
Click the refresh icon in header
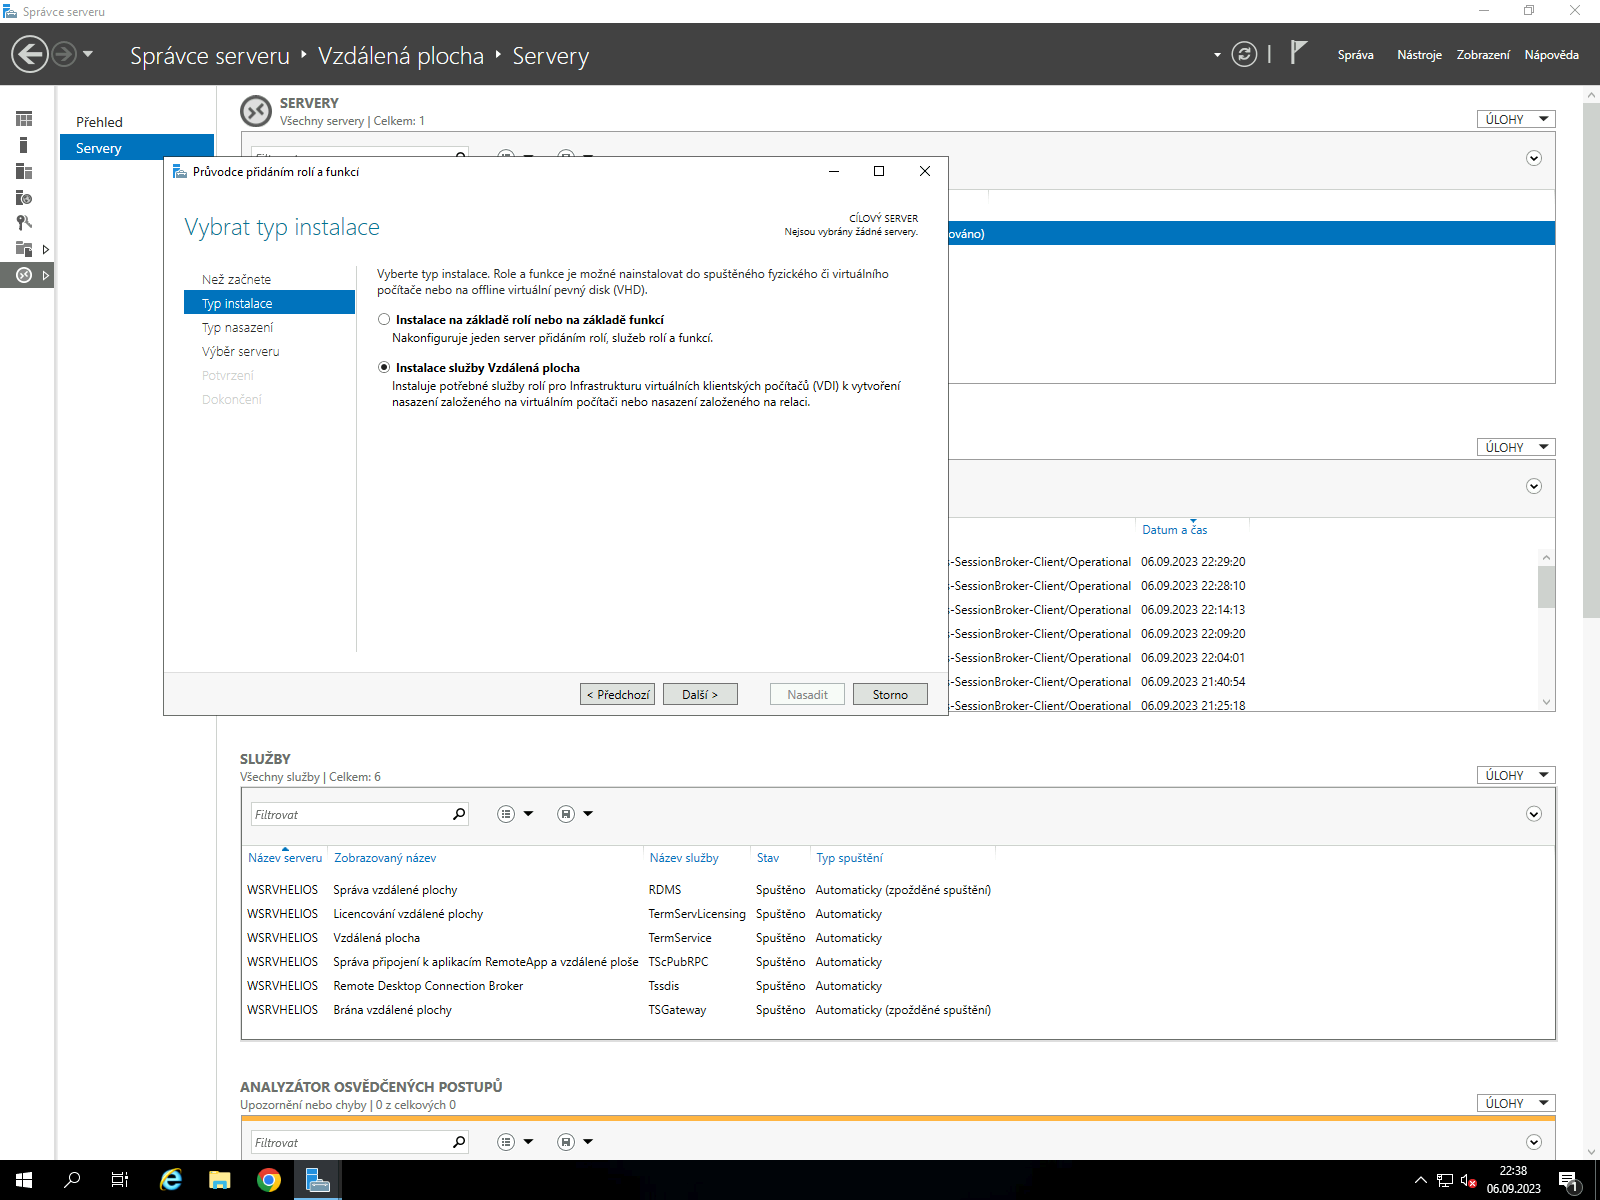[x=1244, y=54]
